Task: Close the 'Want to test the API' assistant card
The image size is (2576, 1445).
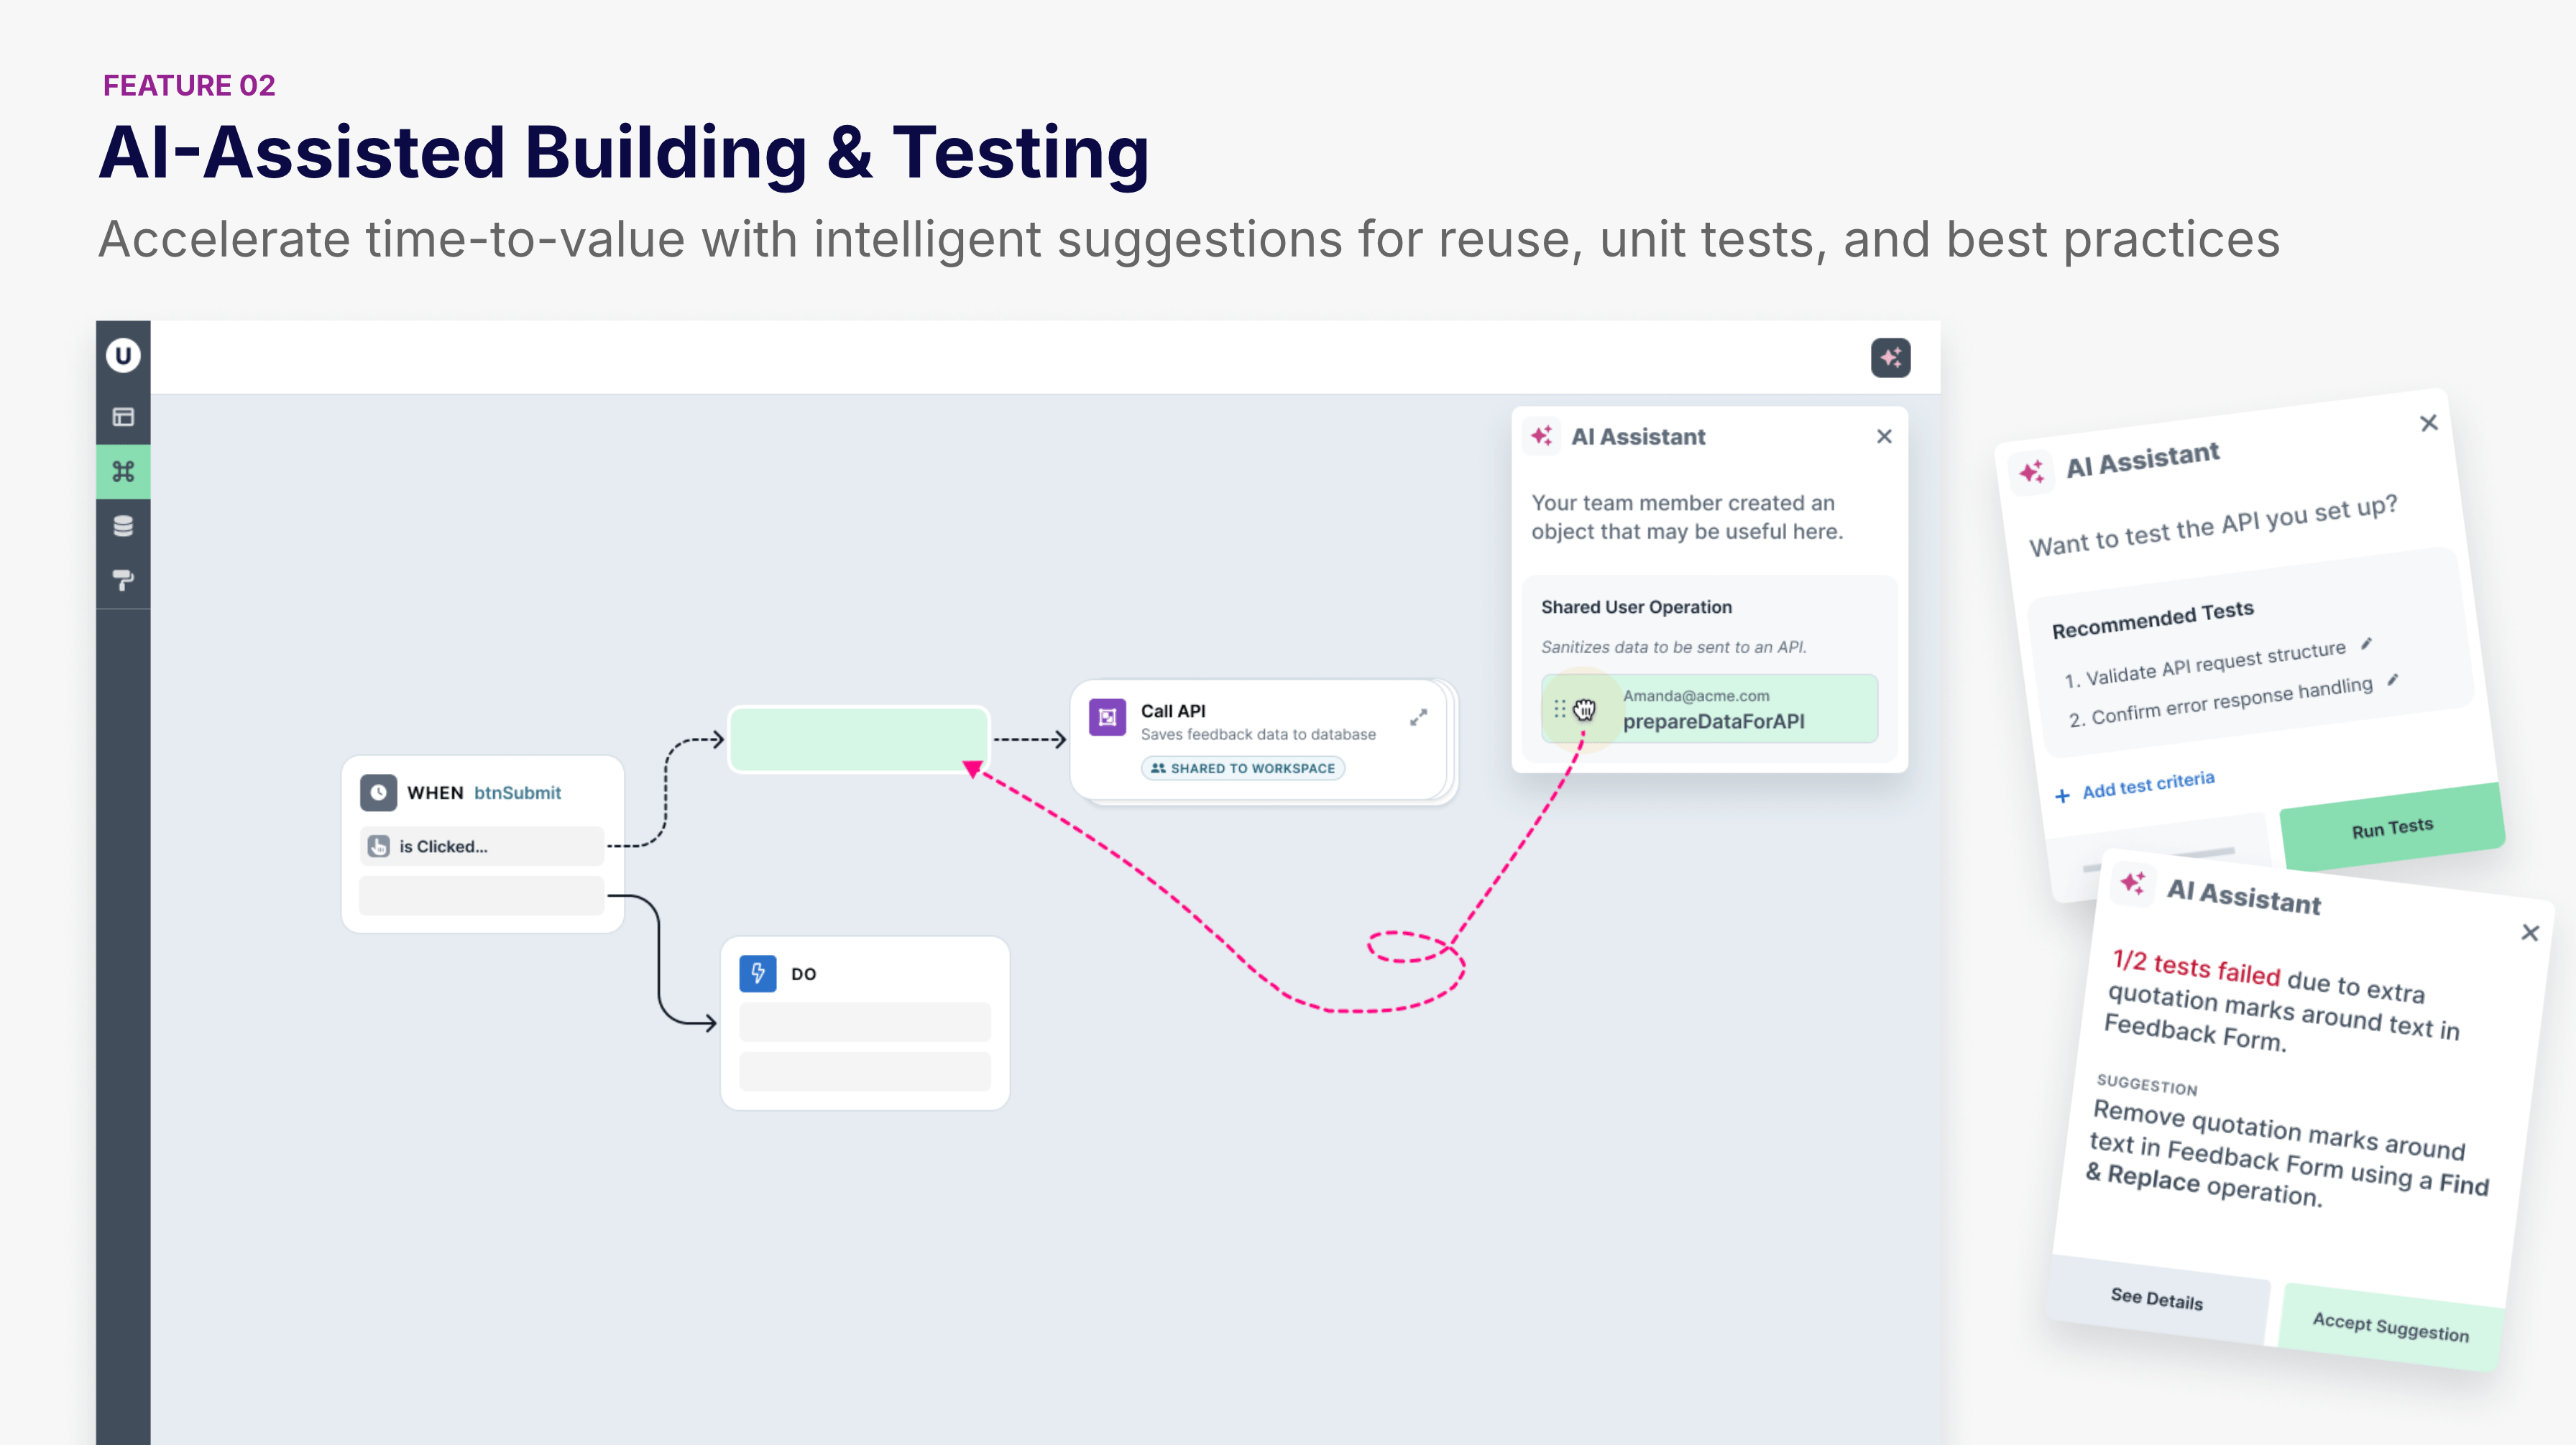Action: coord(2428,423)
